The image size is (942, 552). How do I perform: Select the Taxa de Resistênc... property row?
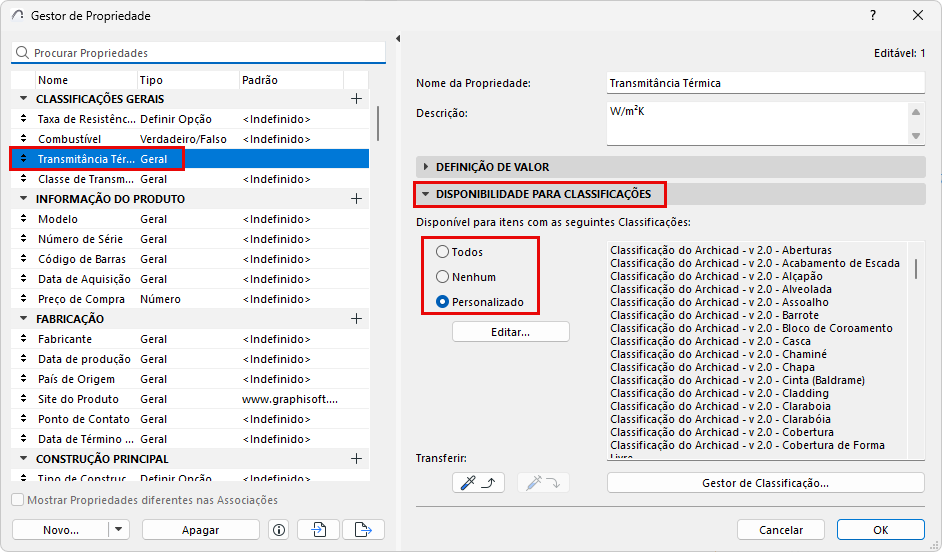point(190,119)
